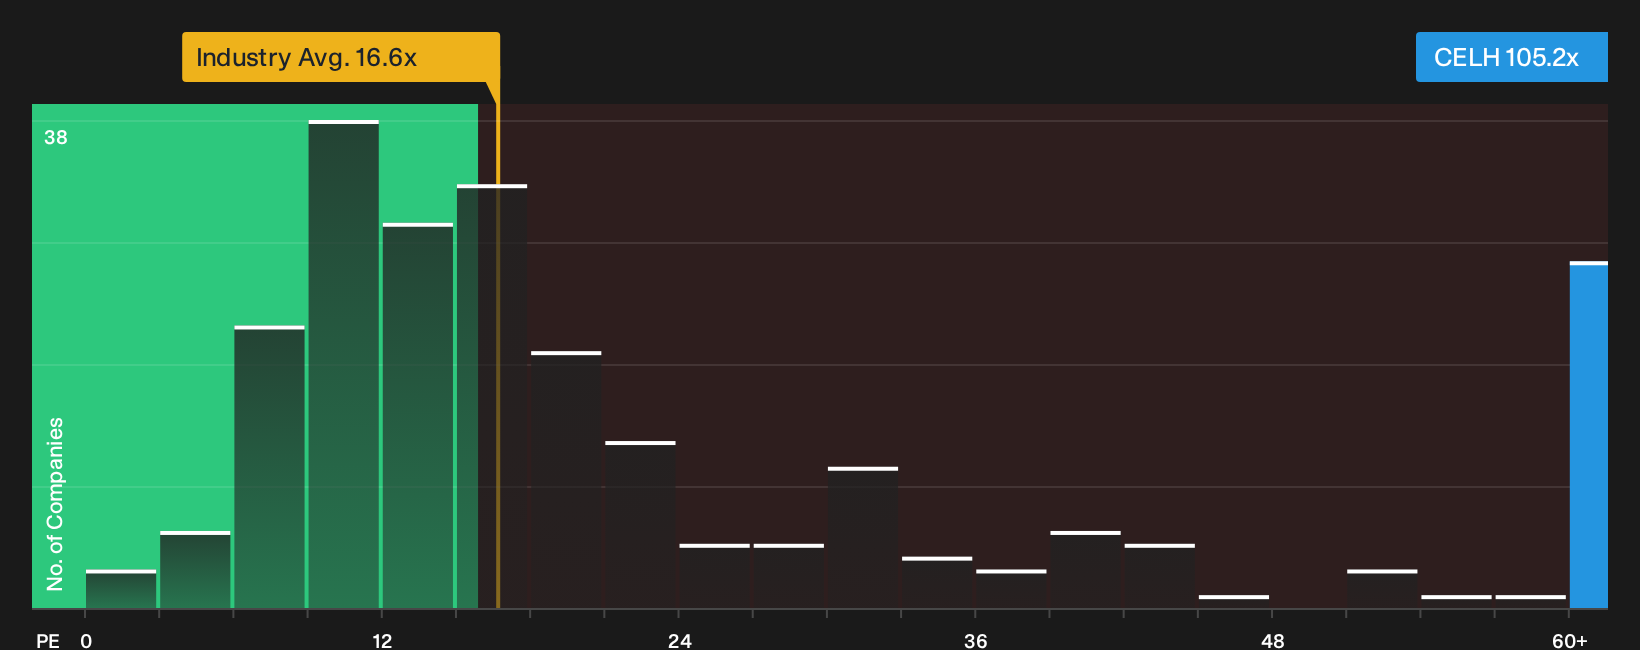The width and height of the screenshot is (1640, 650).
Task: Click the Industry Avg. 16.6x label
Action: click(340, 57)
